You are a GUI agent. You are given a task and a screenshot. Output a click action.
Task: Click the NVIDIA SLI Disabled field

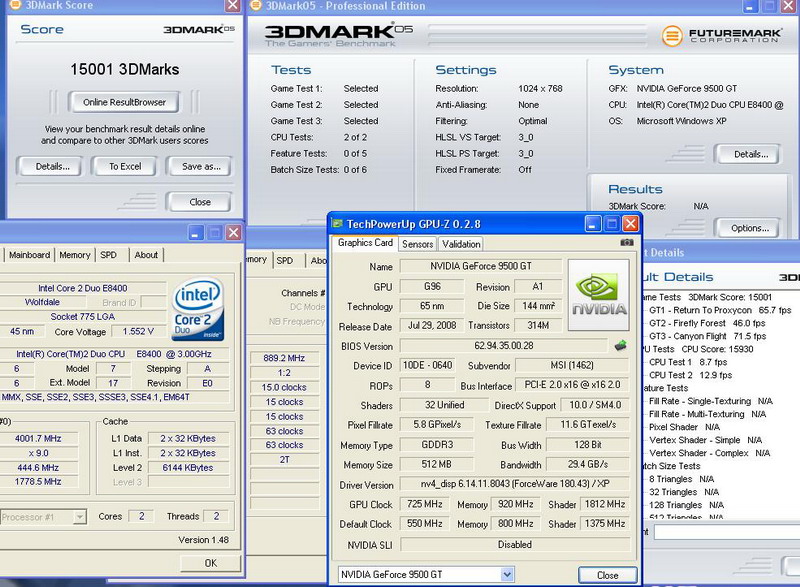515,545
